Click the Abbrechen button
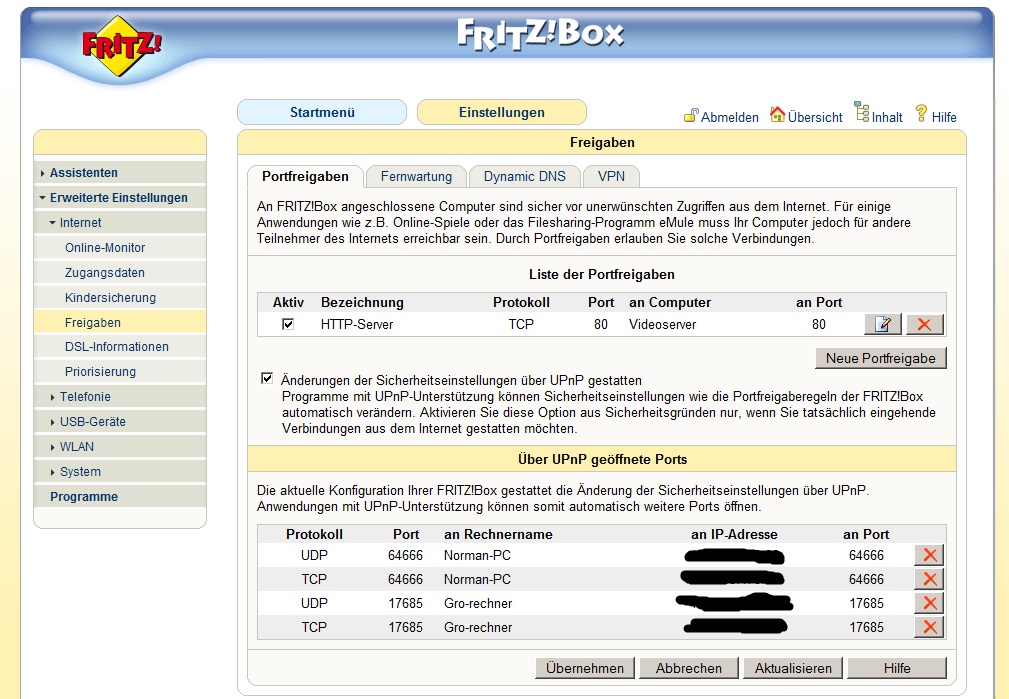 tap(689, 668)
